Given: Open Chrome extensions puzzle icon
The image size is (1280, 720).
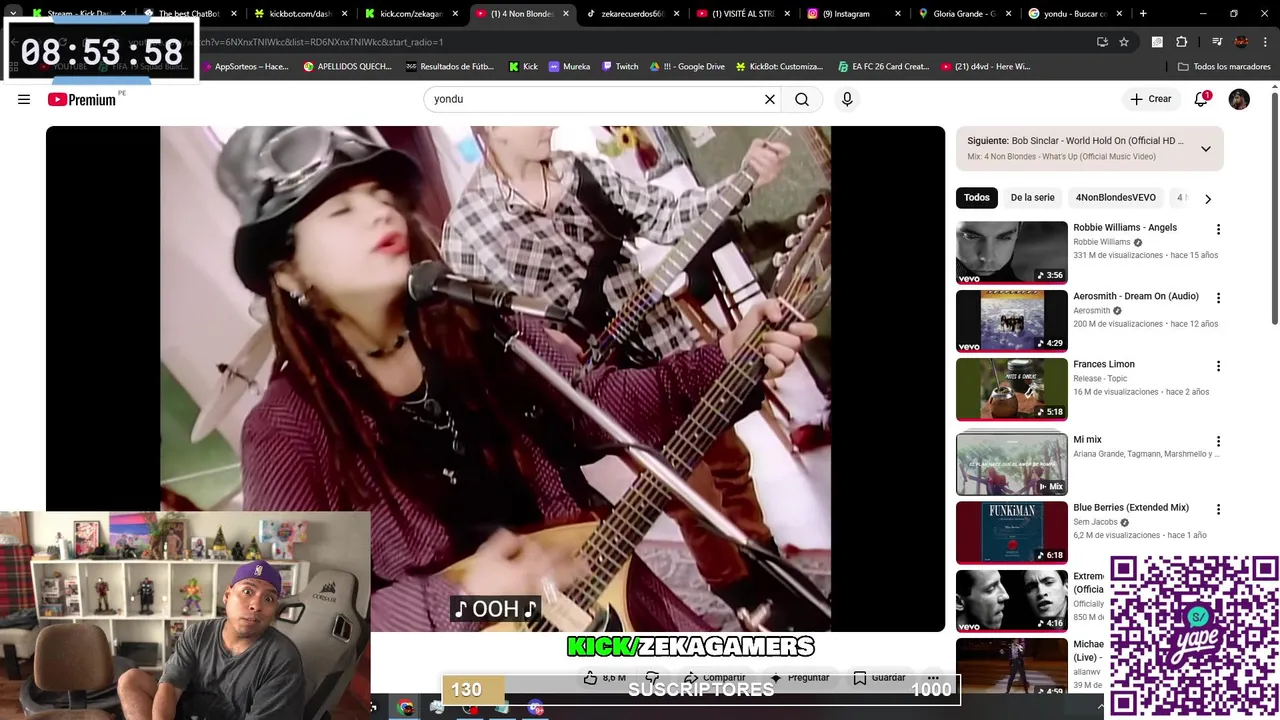Looking at the screenshot, I should pos(1181,42).
